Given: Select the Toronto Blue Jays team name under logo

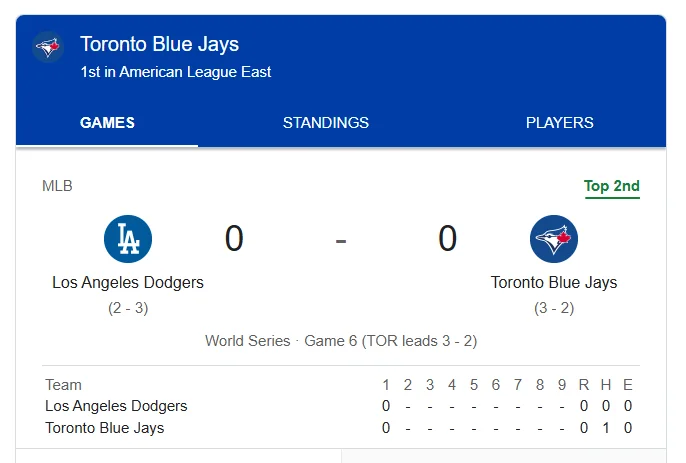Looking at the screenshot, I should [554, 283].
